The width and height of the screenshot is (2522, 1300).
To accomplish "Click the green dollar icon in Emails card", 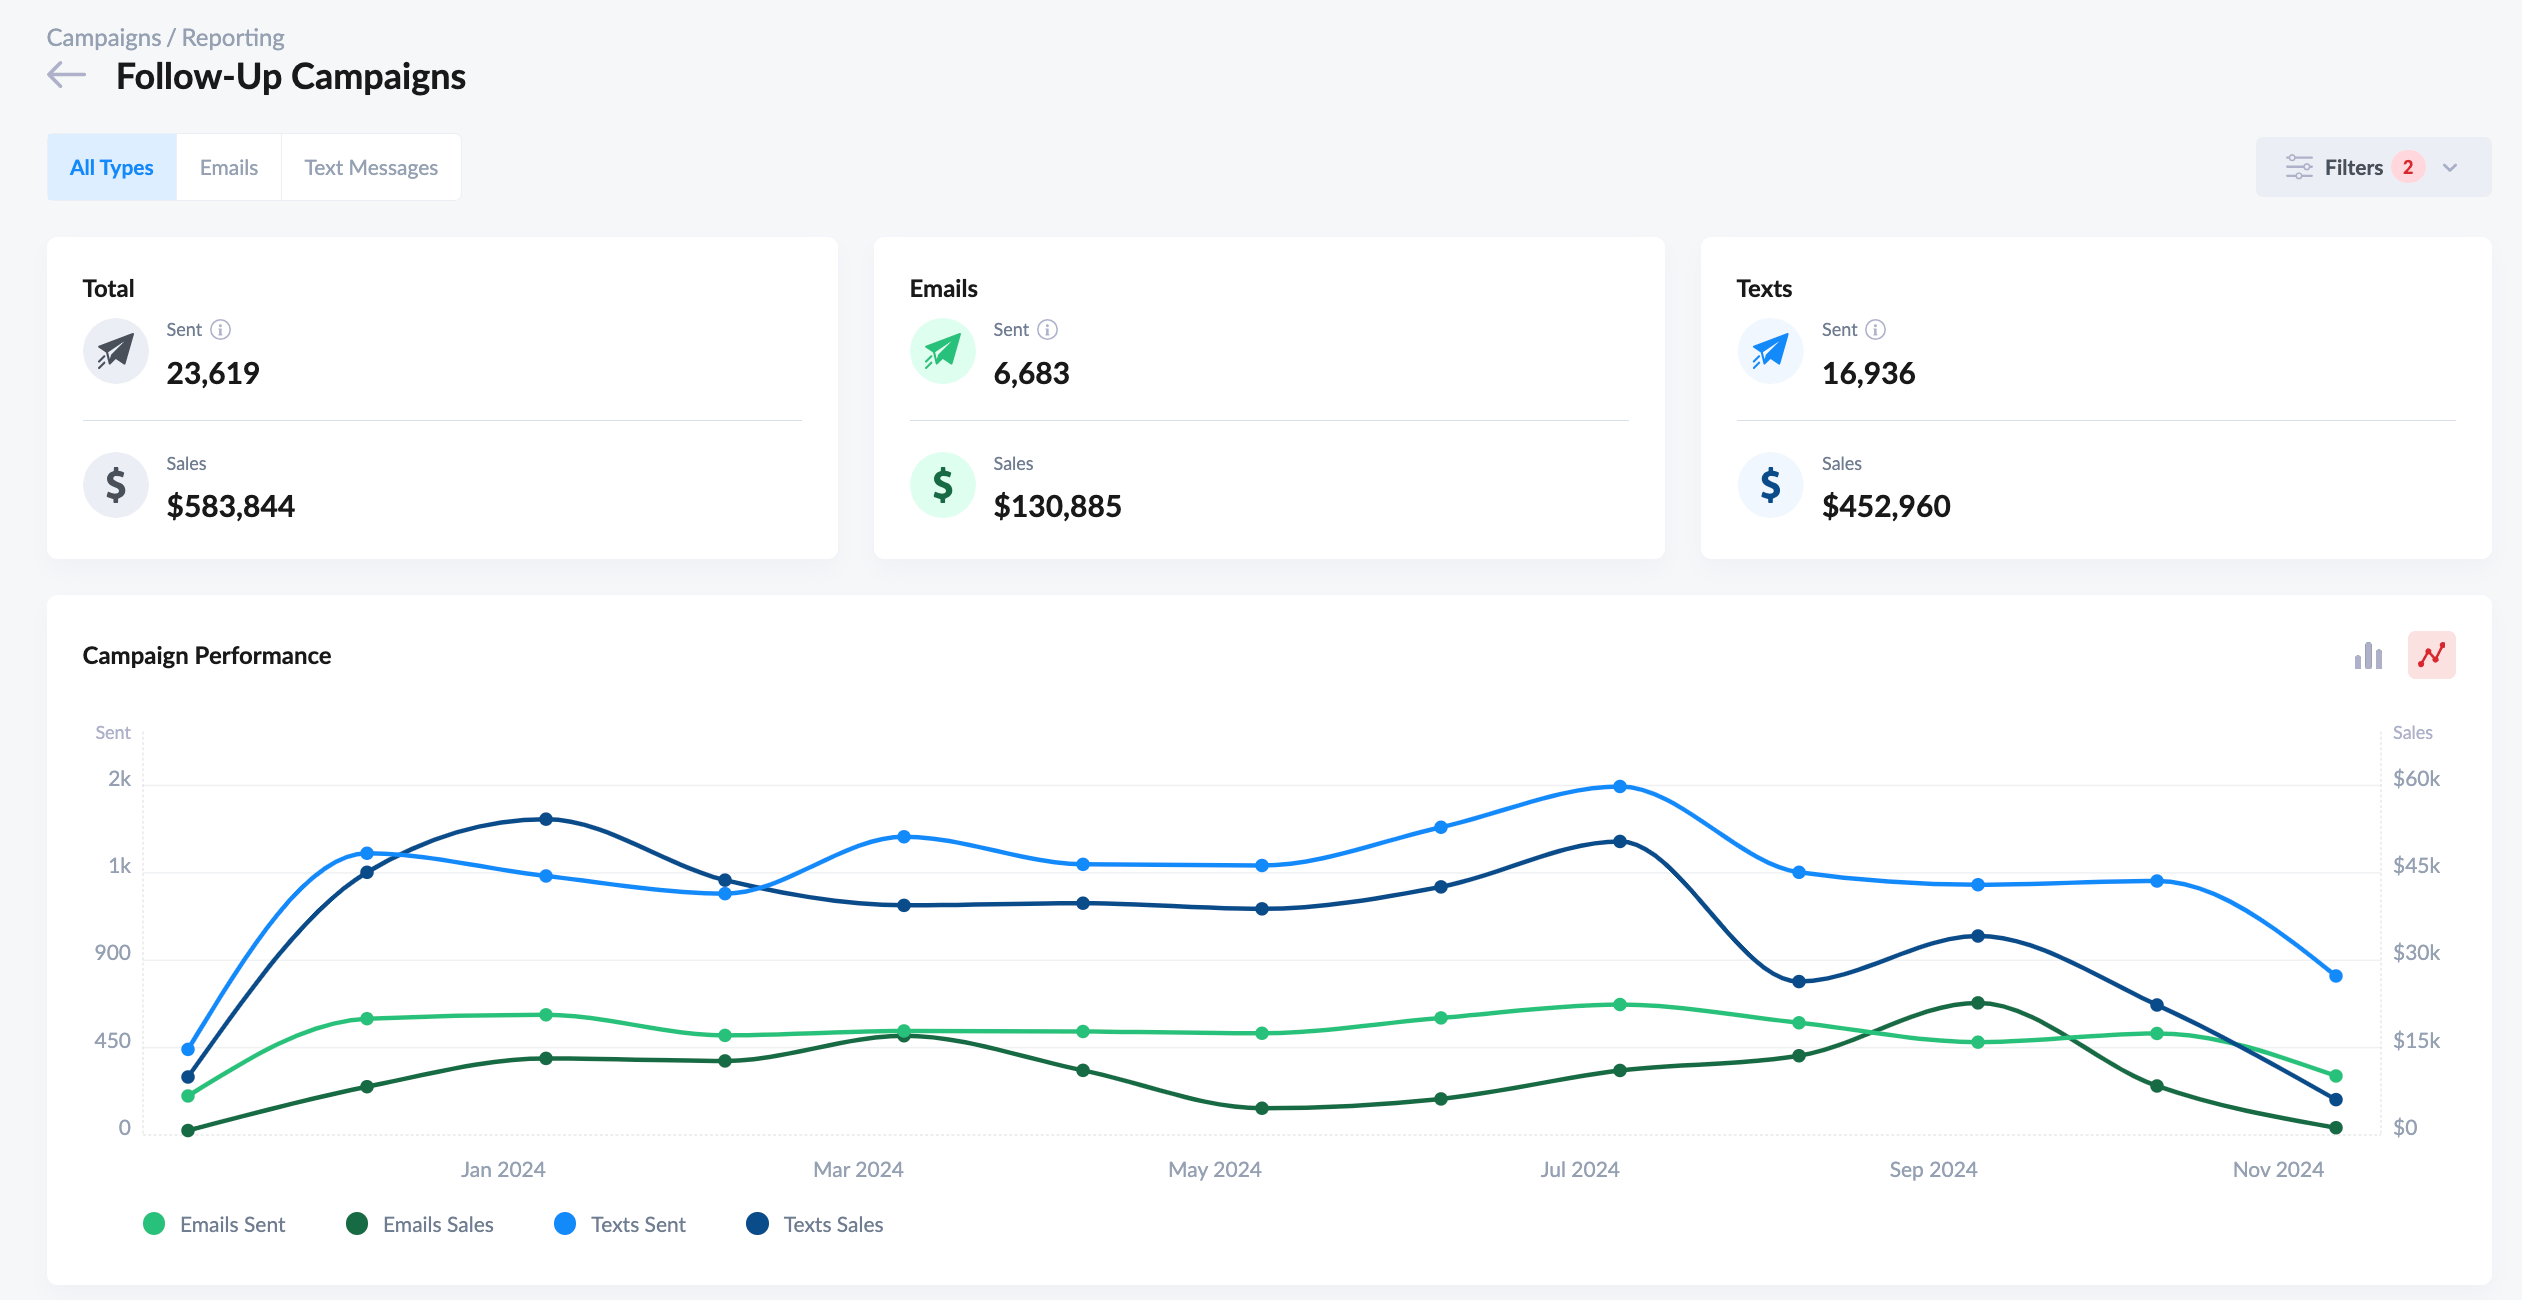I will coord(941,484).
